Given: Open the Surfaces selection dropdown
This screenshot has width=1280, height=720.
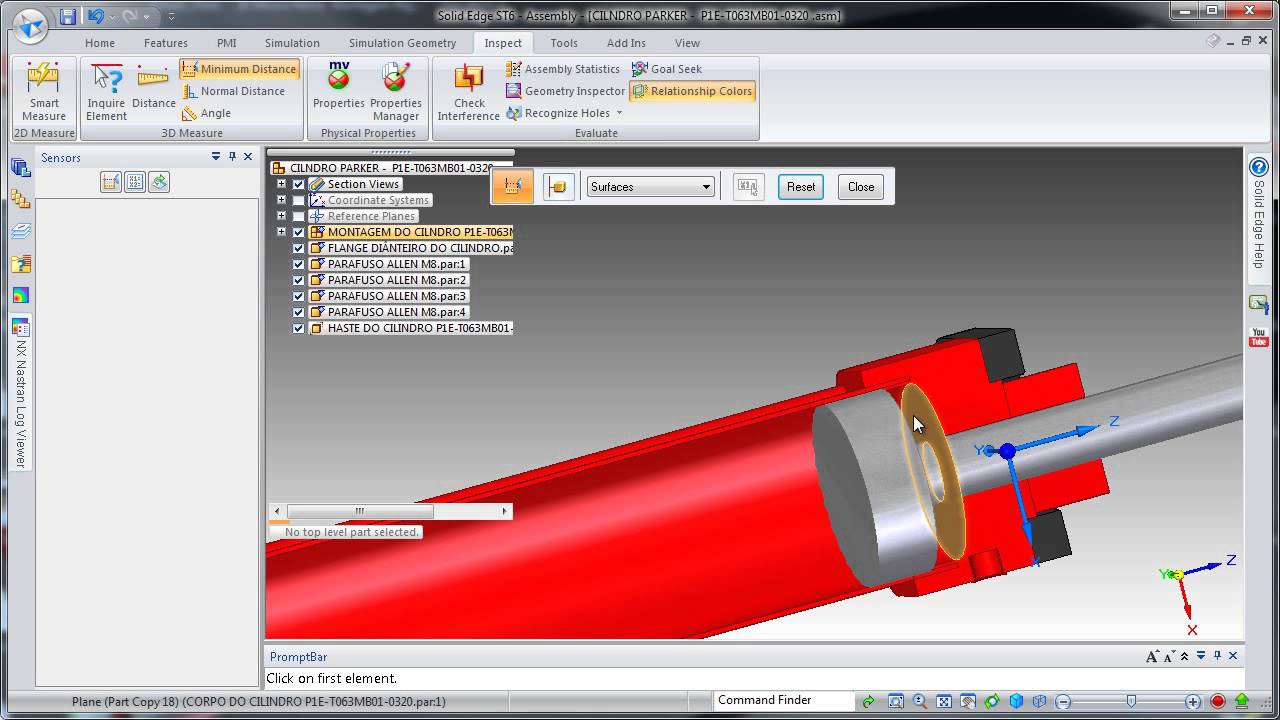Looking at the screenshot, I should pyautogui.click(x=650, y=187).
